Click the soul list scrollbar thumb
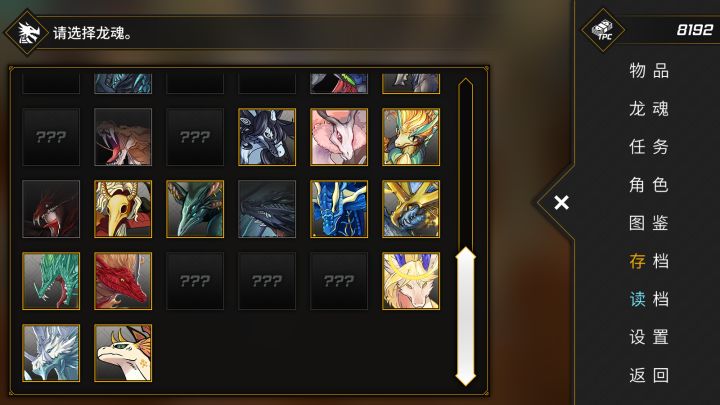Image resolution: width=720 pixels, height=405 pixels. [x=465, y=316]
